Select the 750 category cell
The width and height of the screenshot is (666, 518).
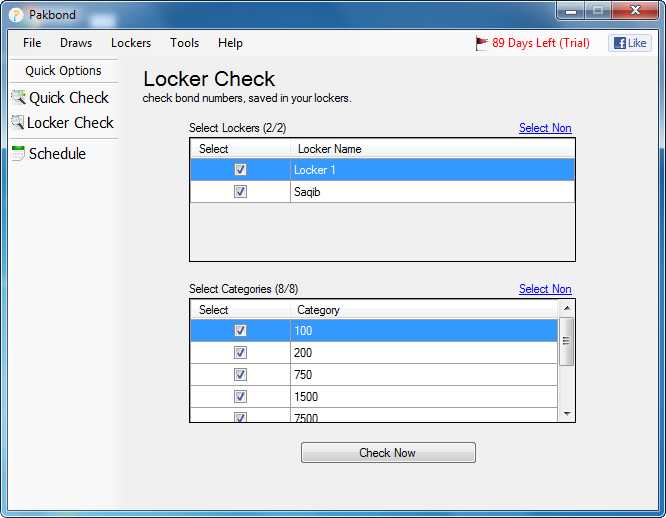[424, 375]
